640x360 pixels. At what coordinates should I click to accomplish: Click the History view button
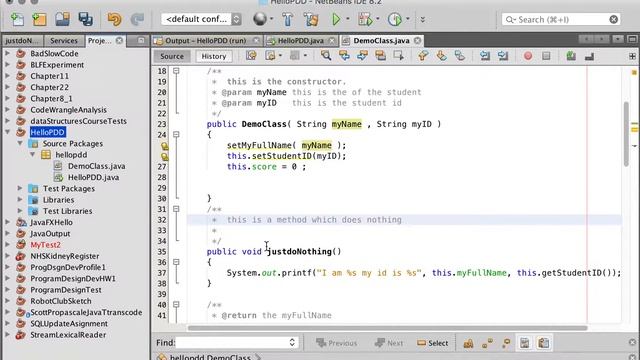tap(213, 56)
